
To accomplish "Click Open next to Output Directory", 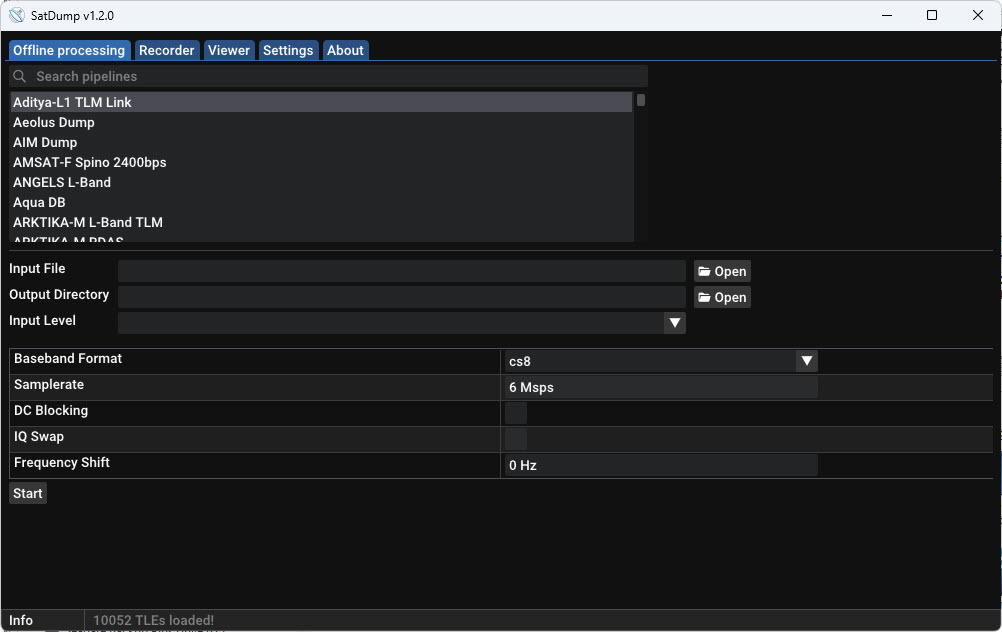I will [x=722, y=296].
